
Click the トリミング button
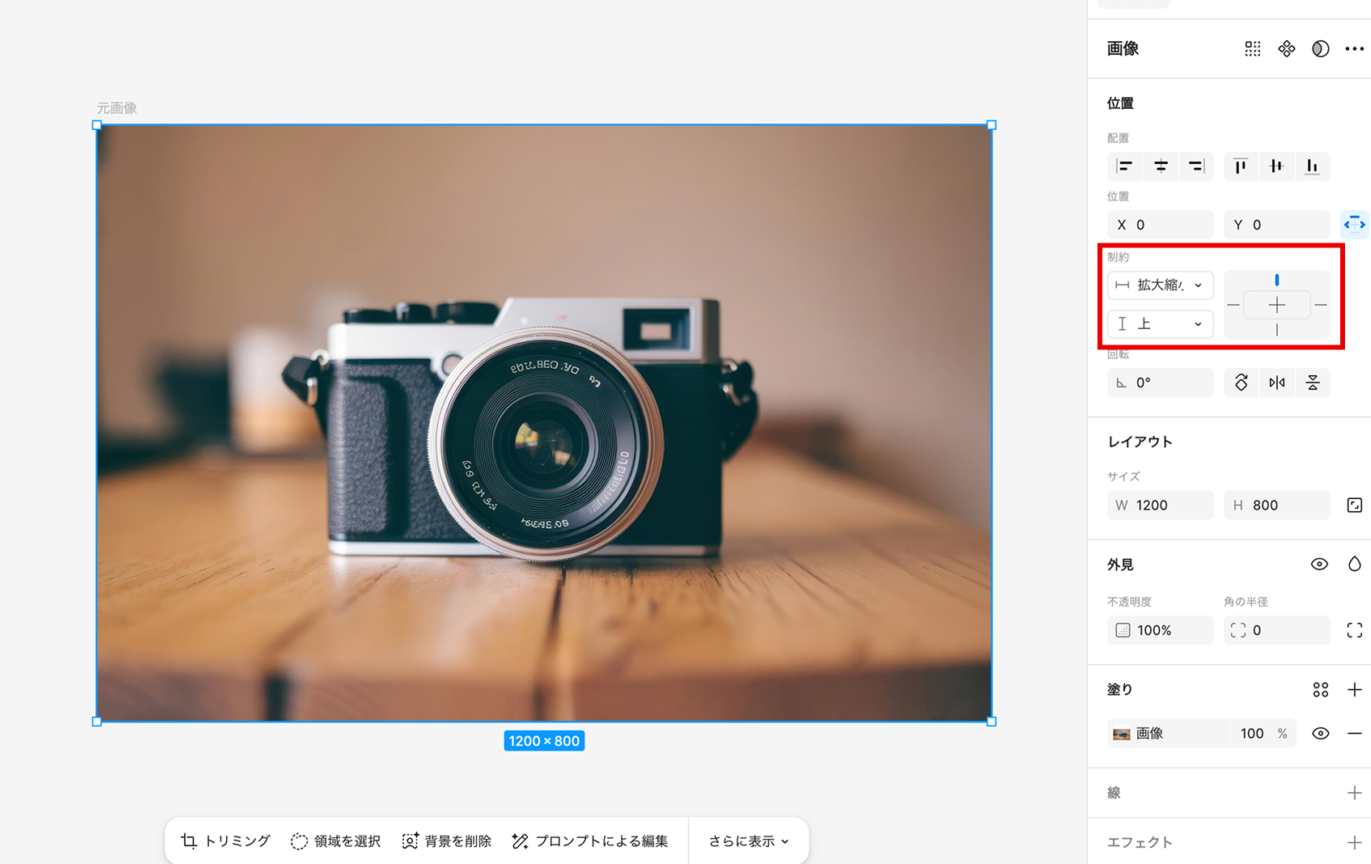(225, 841)
